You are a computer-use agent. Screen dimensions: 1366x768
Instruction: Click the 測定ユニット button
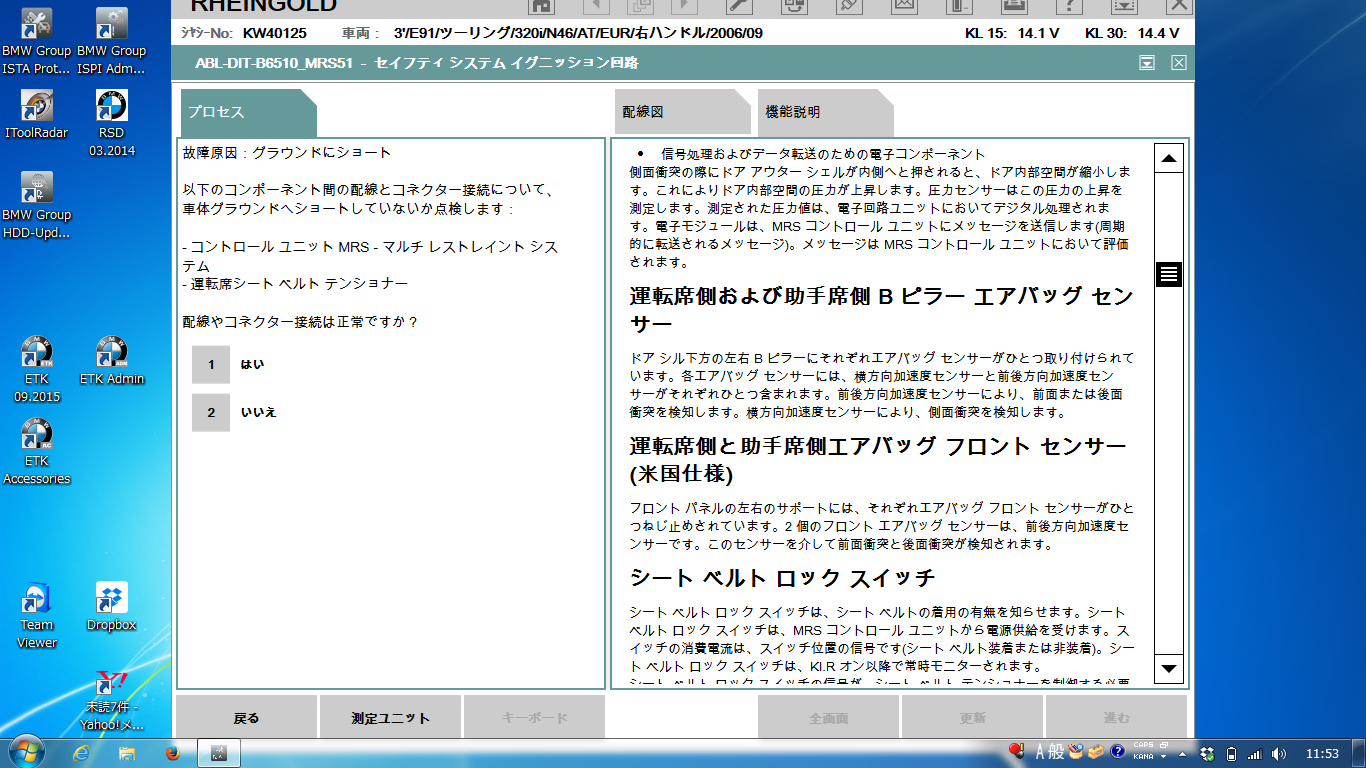click(x=390, y=718)
